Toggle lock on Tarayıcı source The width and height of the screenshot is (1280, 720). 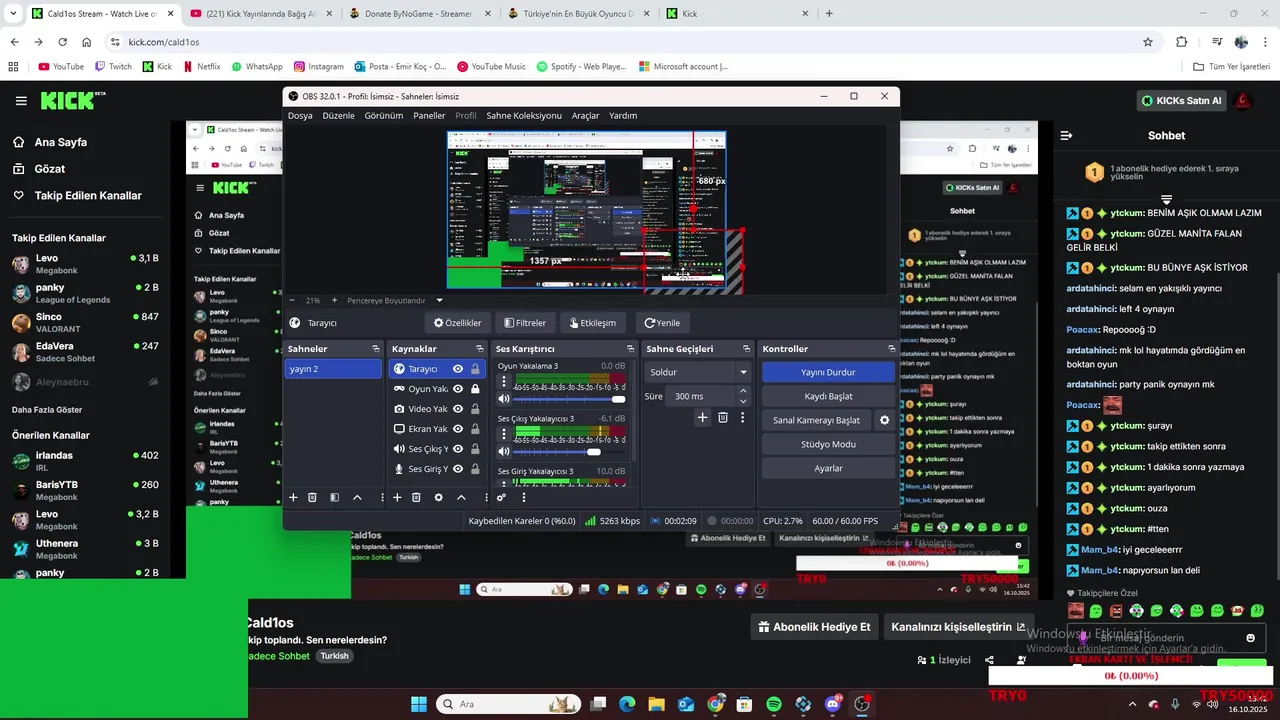point(475,369)
